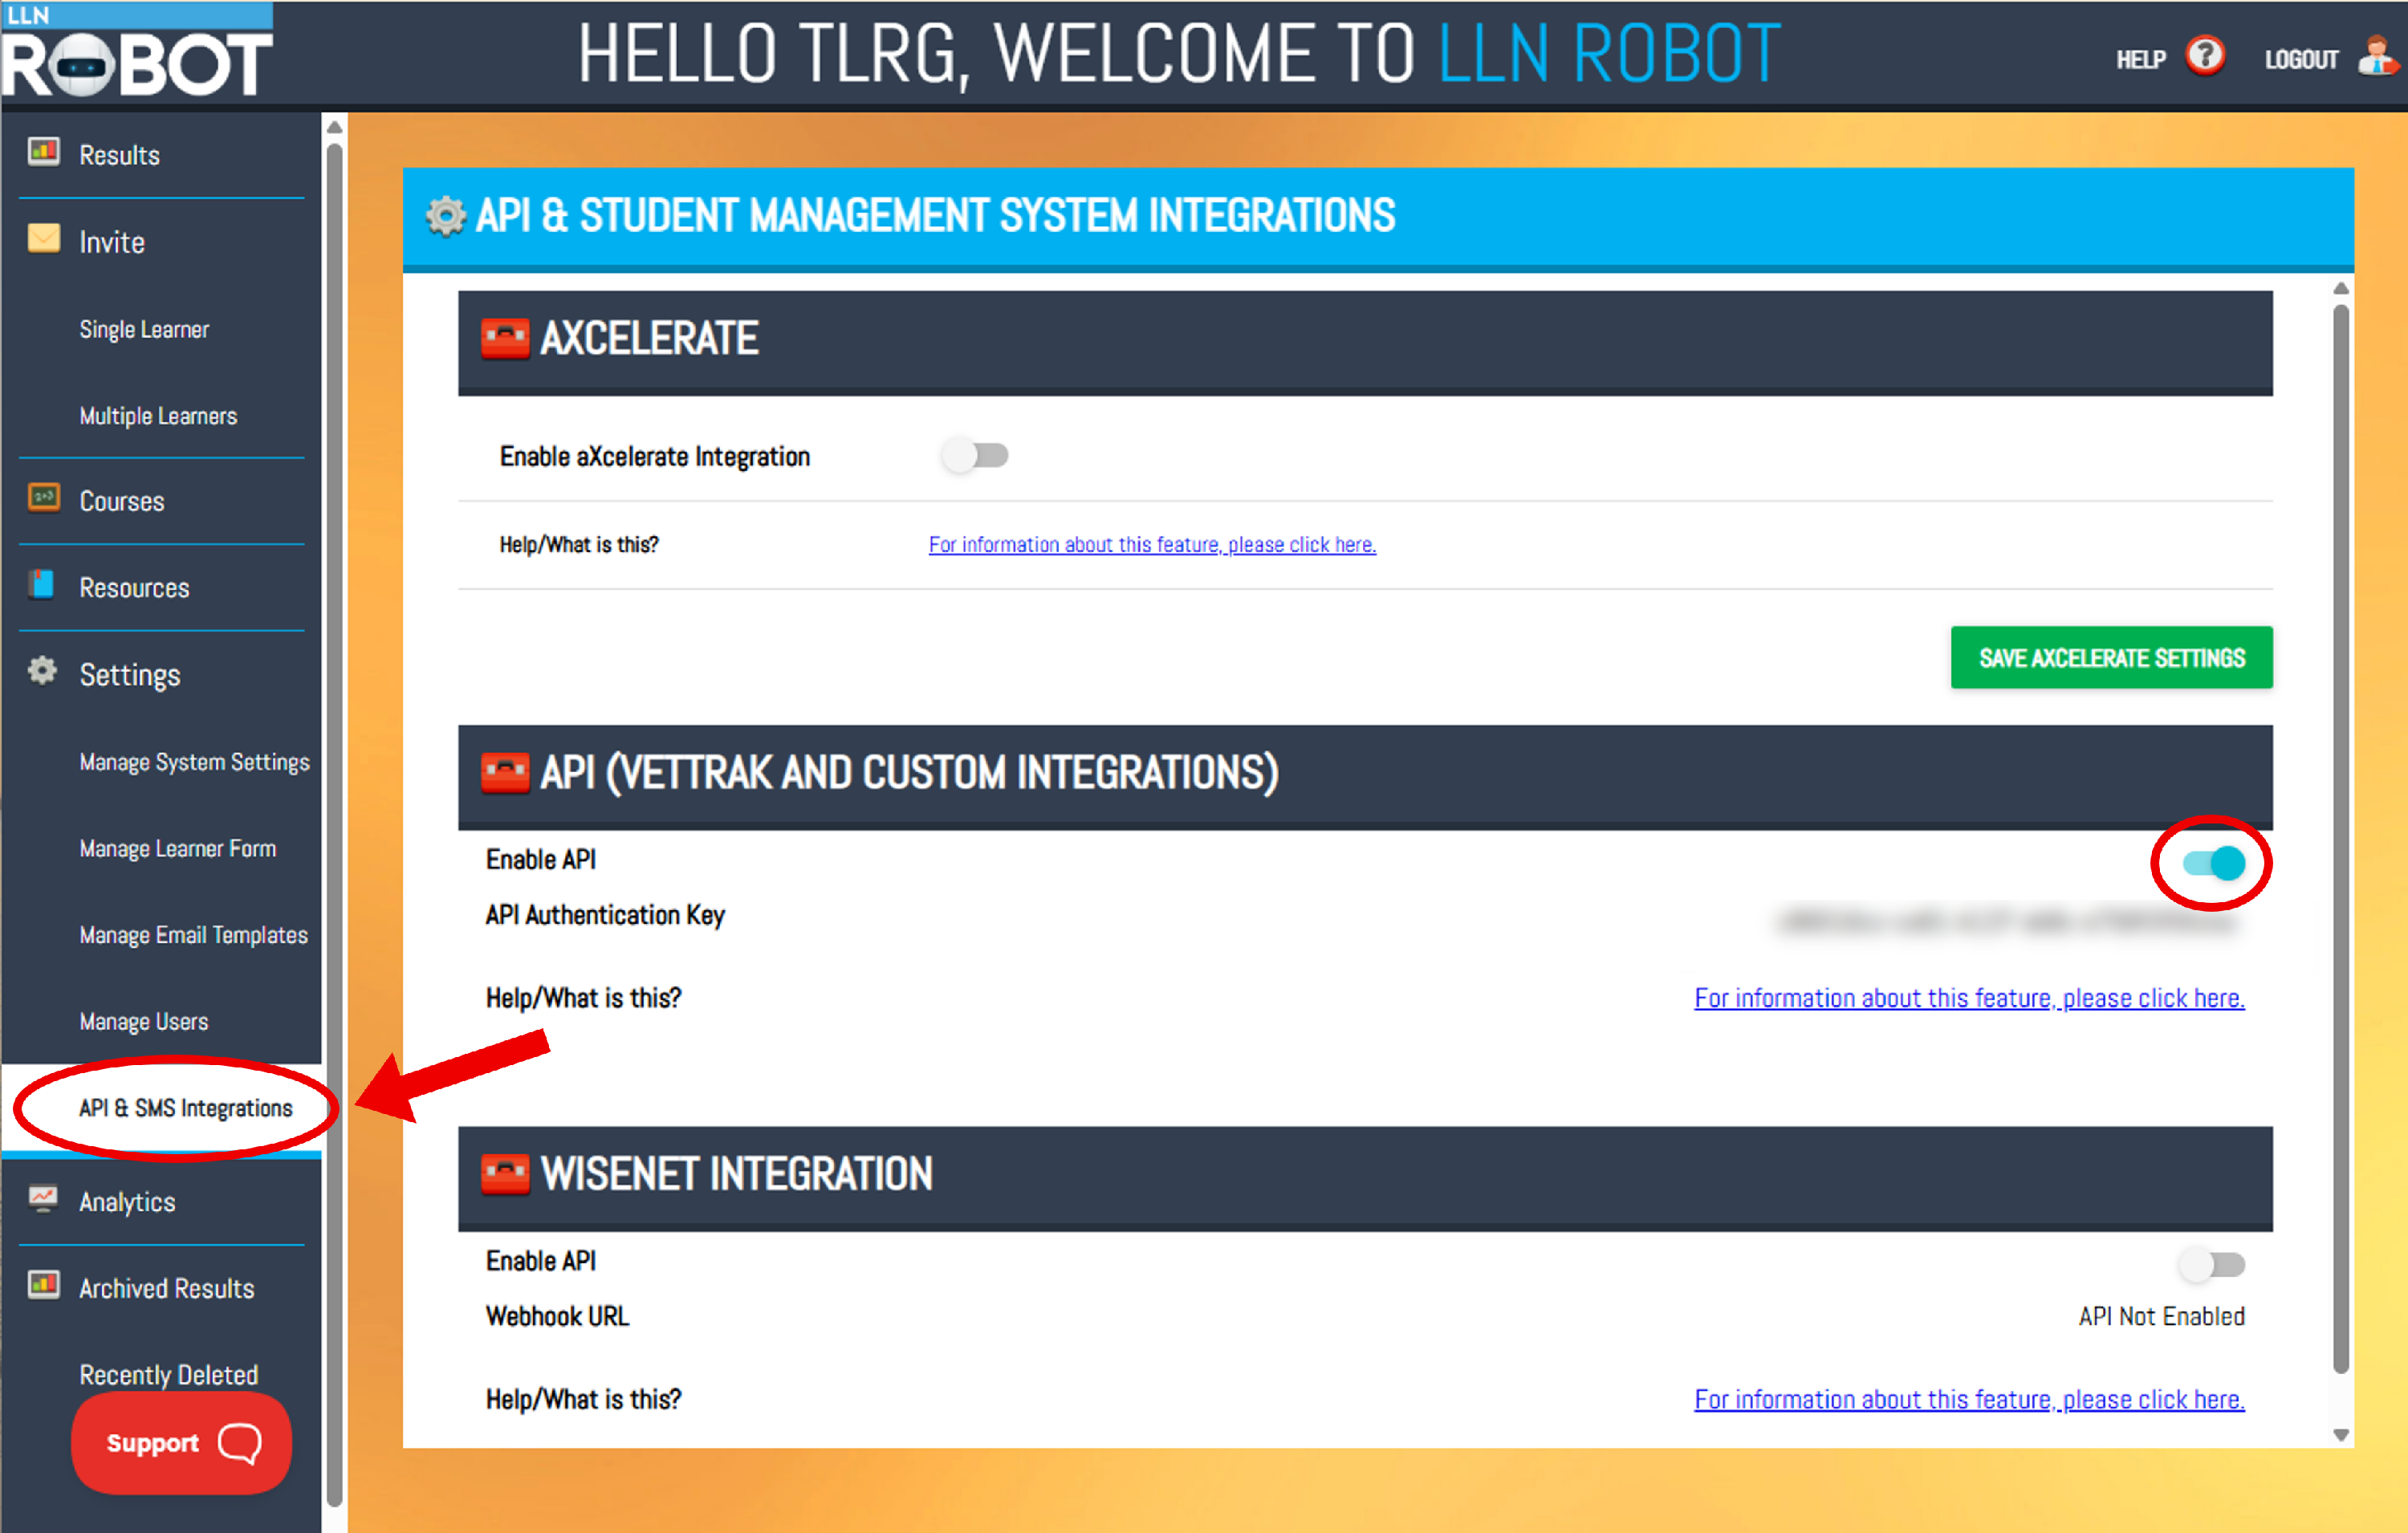Click the sidebar scrollbar thumb
The width and height of the screenshot is (2408, 1533).
click(x=335, y=825)
